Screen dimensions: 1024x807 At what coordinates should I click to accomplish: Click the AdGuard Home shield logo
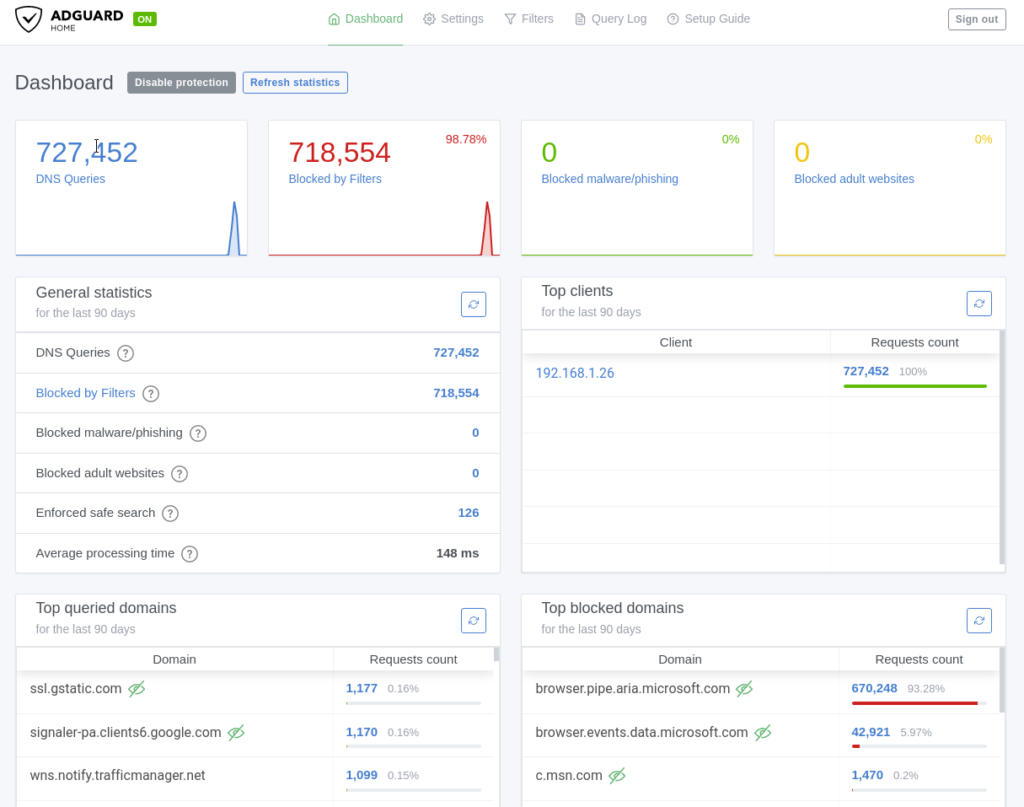[29, 19]
